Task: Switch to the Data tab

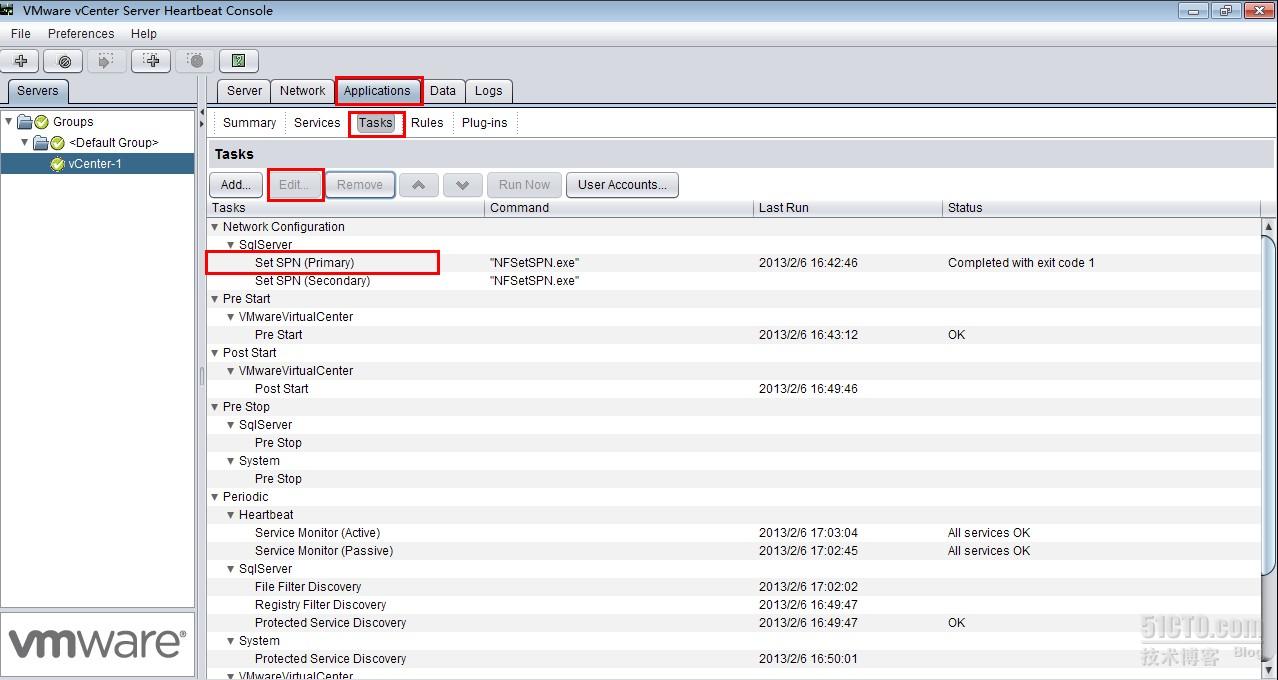Action: pyautogui.click(x=443, y=91)
